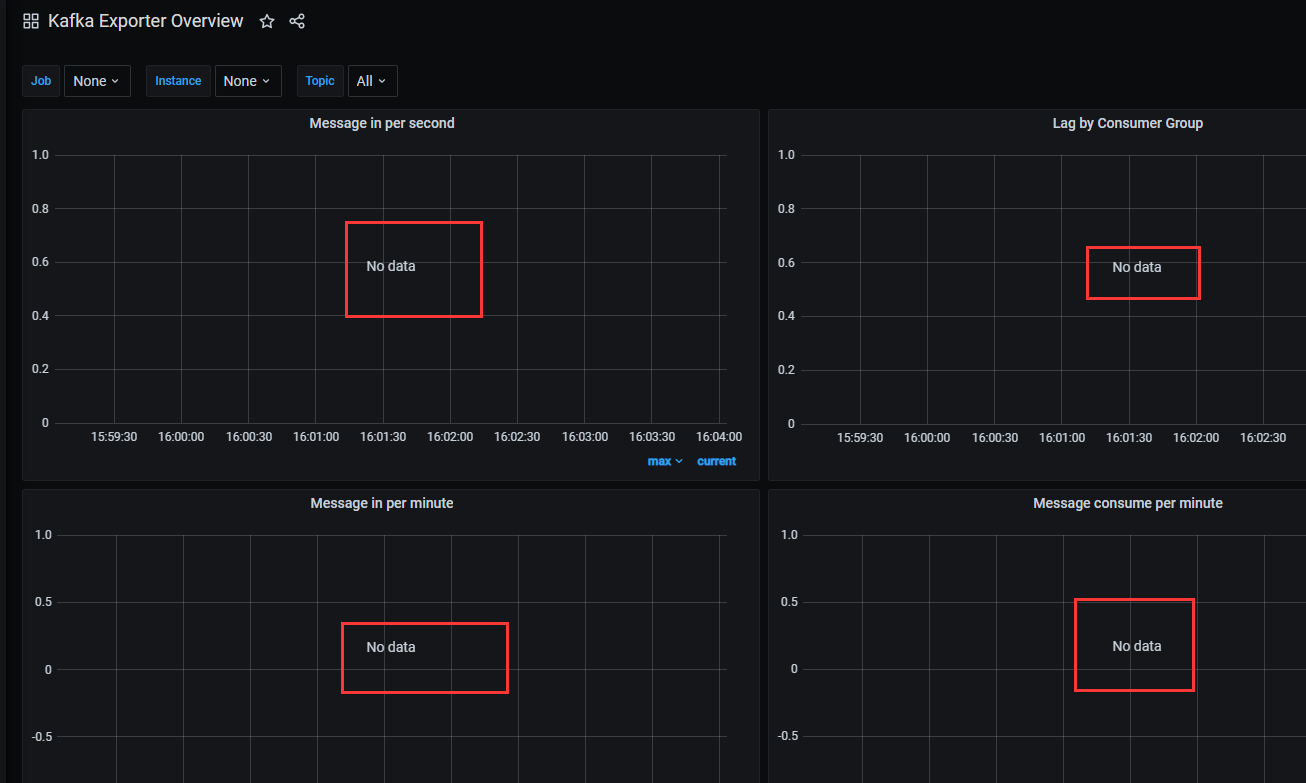The height and width of the screenshot is (783, 1306).
Task: Open the dashboards grid icon
Action: (30, 20)
